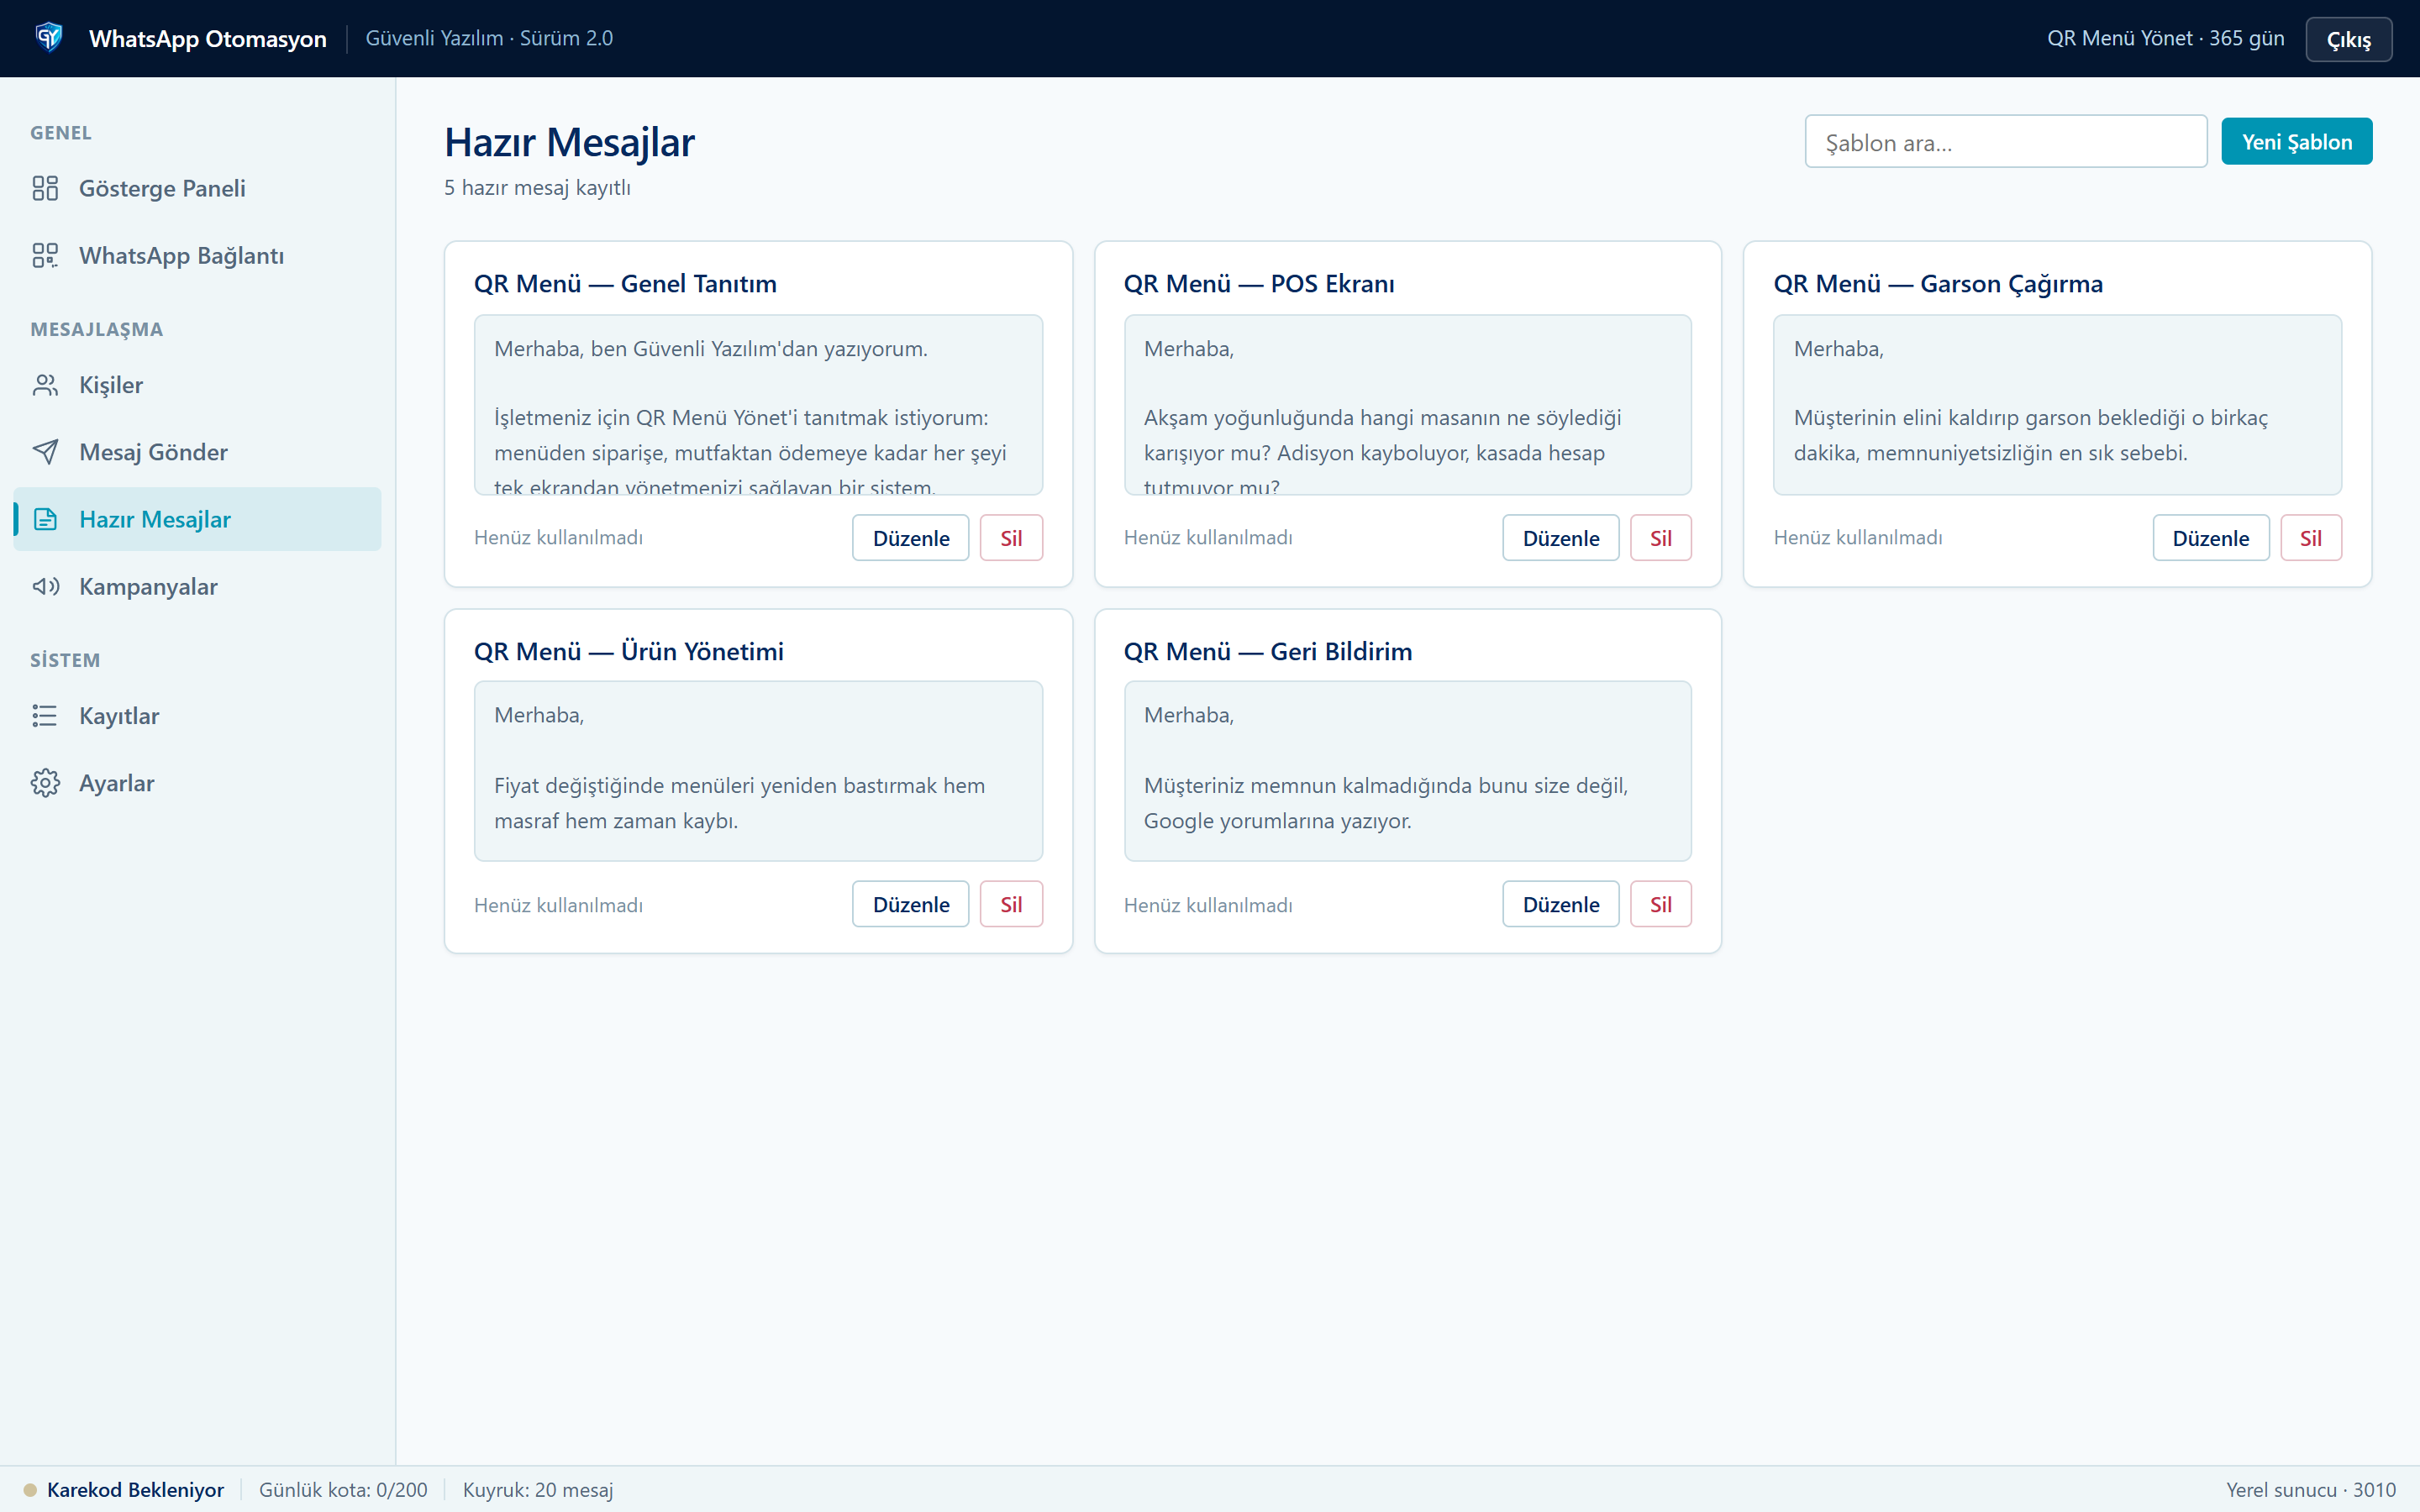Open Kampanyalar from the sidebar
Screen dimensions: 2420x1512
click(x=198, y=586)
